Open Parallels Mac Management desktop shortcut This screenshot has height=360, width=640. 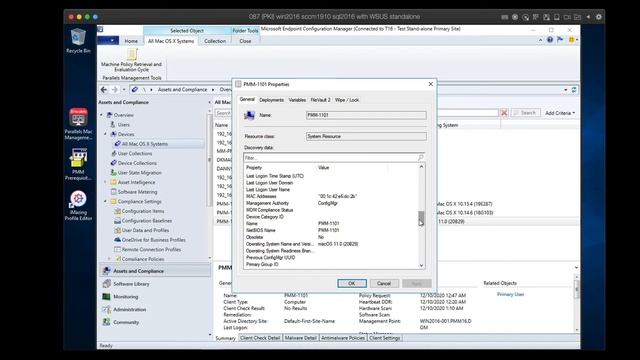click(78, 124)
